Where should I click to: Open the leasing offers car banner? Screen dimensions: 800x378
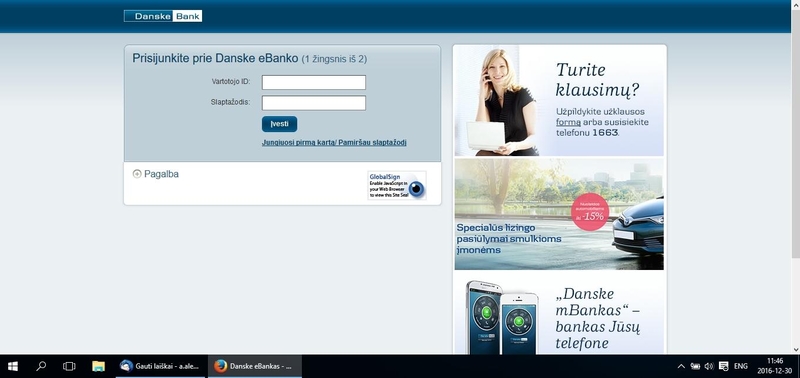click(x=559, y=214)
